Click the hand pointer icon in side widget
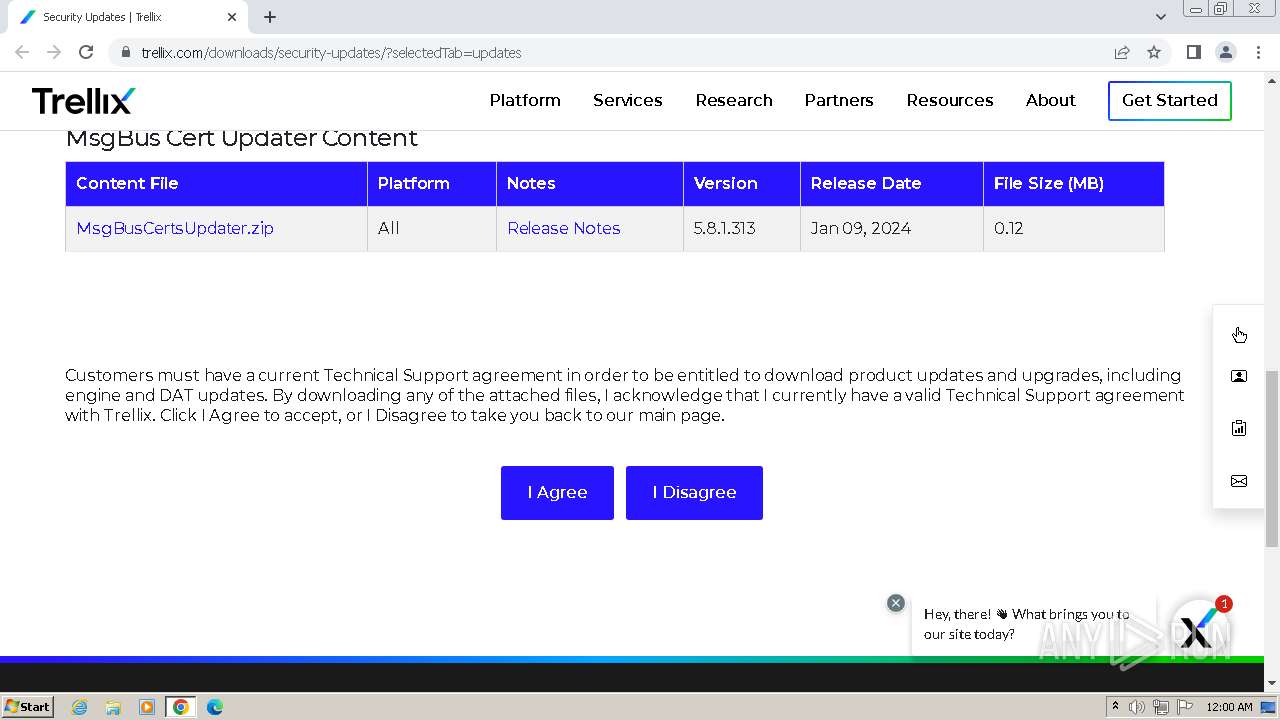The image size is (1280, 720). tap(1239, 334)
